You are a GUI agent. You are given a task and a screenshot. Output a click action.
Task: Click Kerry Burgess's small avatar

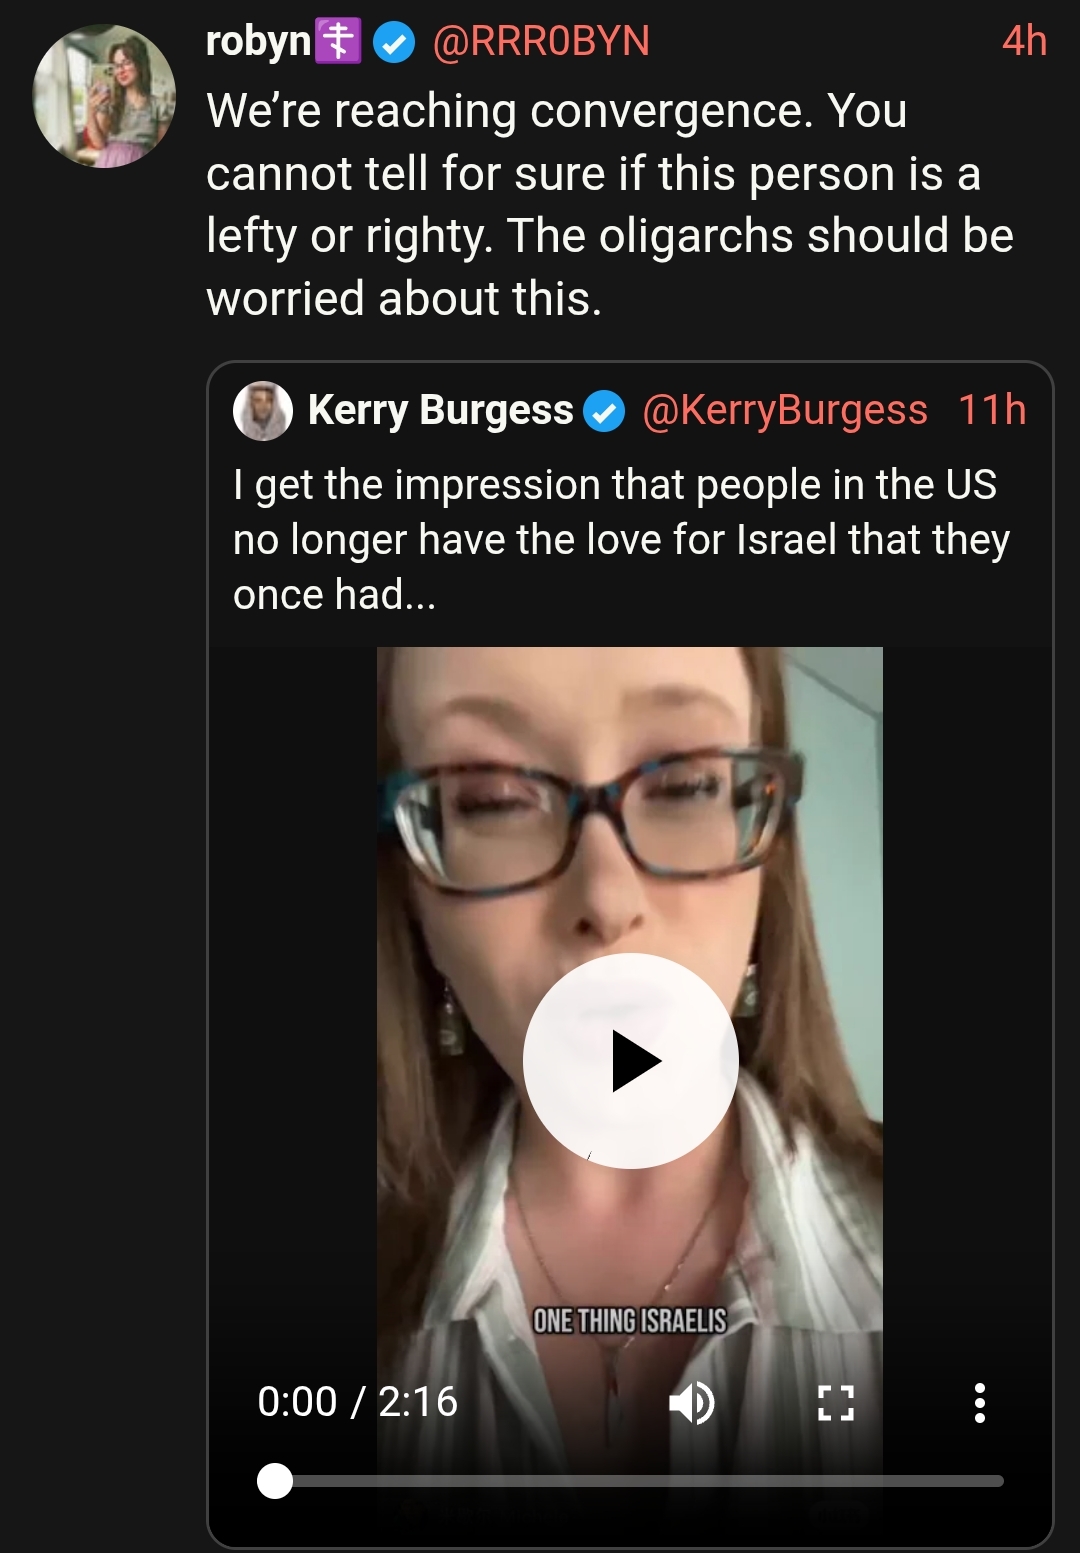pos(263,411)
